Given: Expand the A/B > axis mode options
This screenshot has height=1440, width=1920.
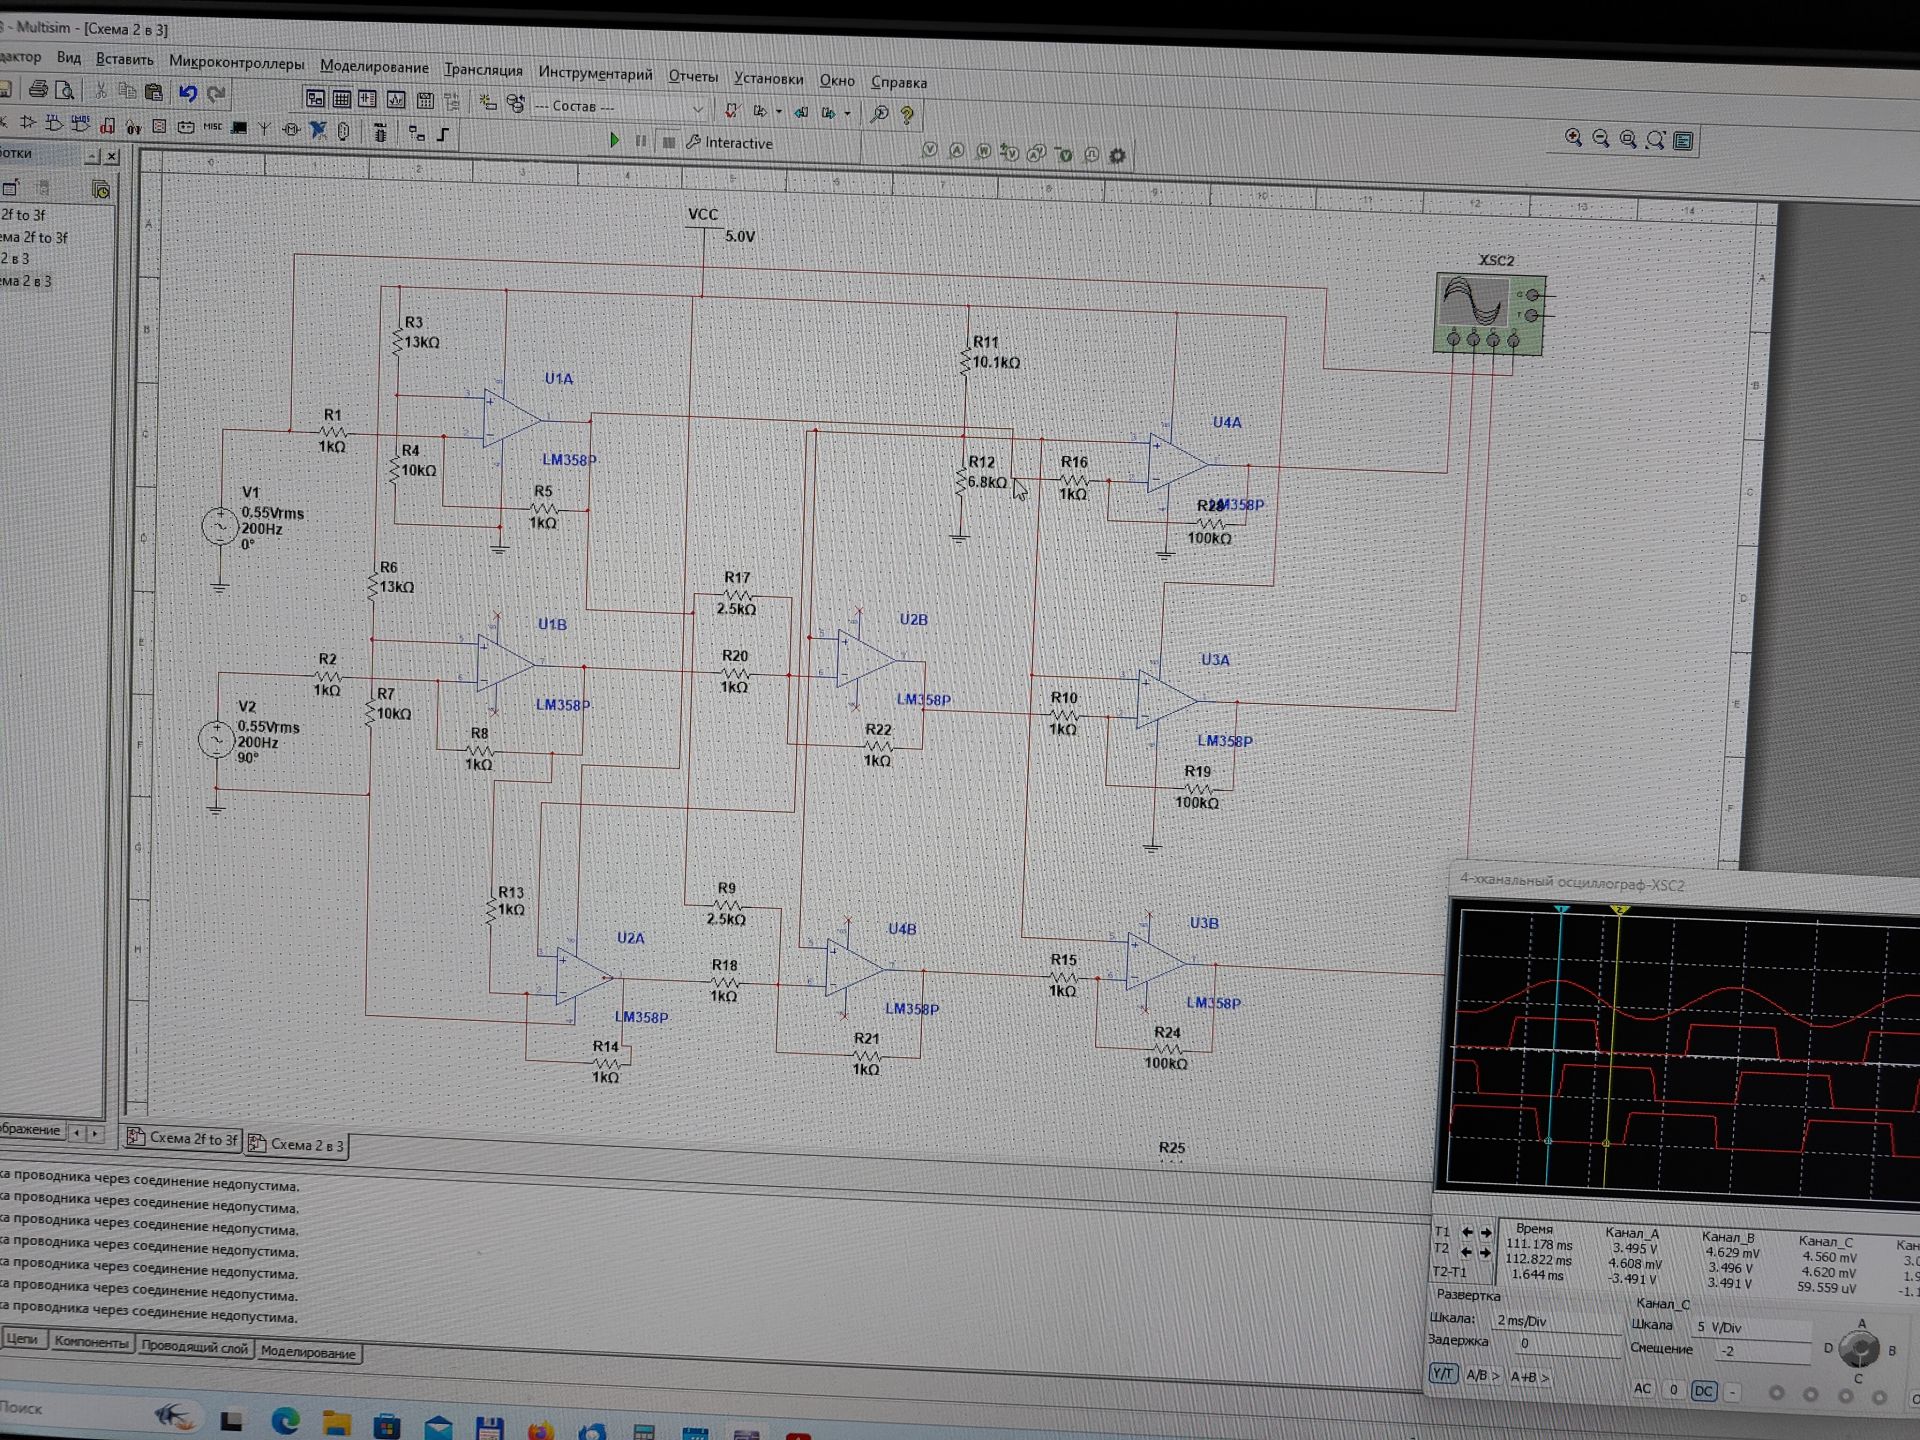Looking at the screenshot, I should pos(1482,1376).
